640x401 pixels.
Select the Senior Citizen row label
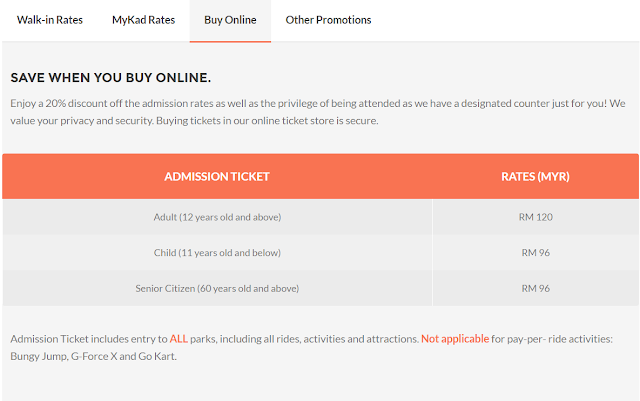217,289
